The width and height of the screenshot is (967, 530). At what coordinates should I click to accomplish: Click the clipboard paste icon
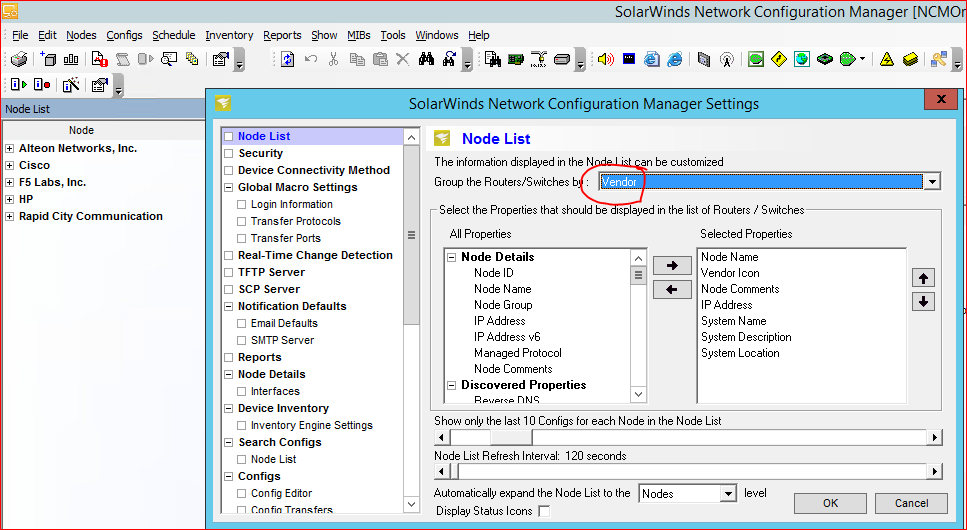(x=381, y=59)
